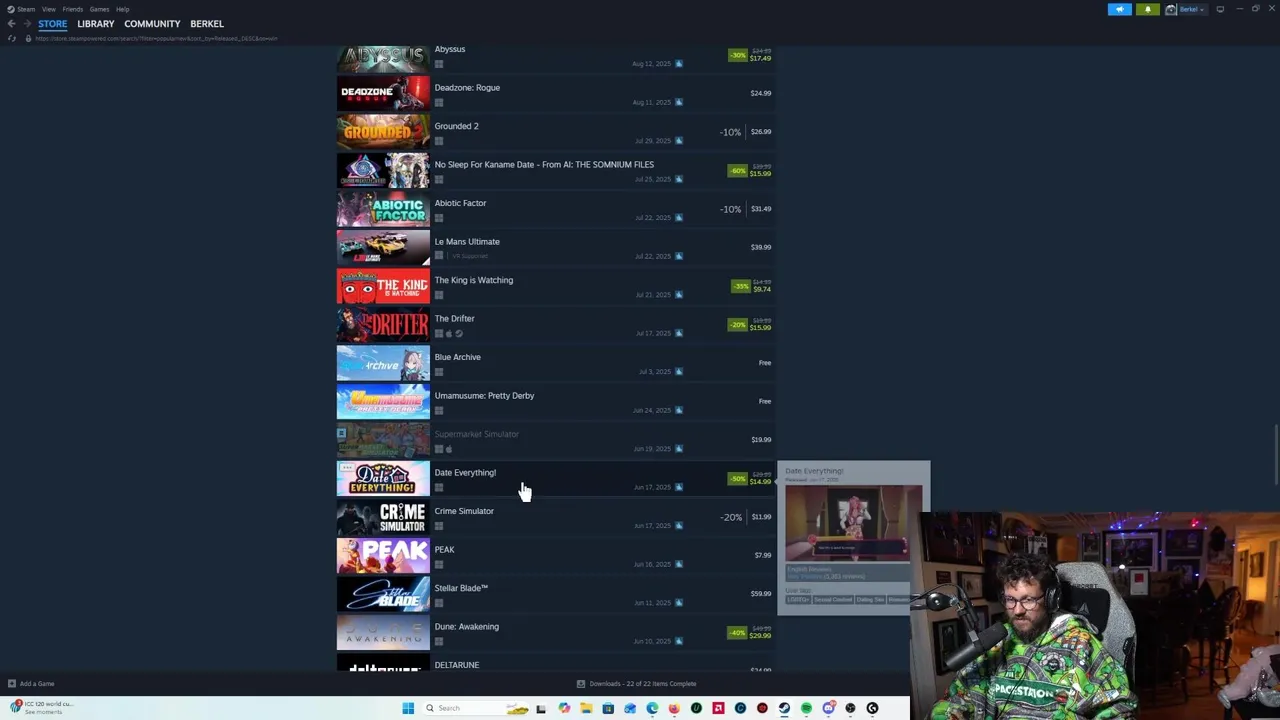Image resolution: width=1280 pixels, height=720 pixels.
Task: Open the View menu
Action: 48,9
